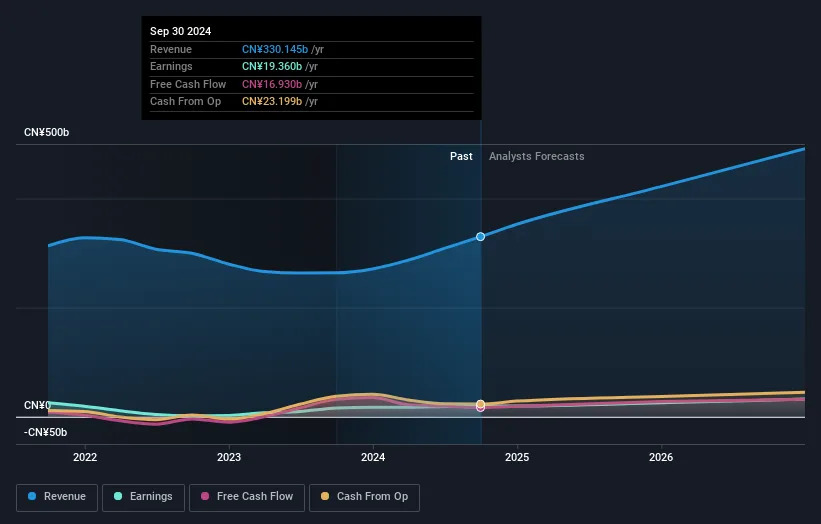Click the Free Cash Flow label in tooltip
The width and height of the screenshot is (821, 524).
(188, 84)
